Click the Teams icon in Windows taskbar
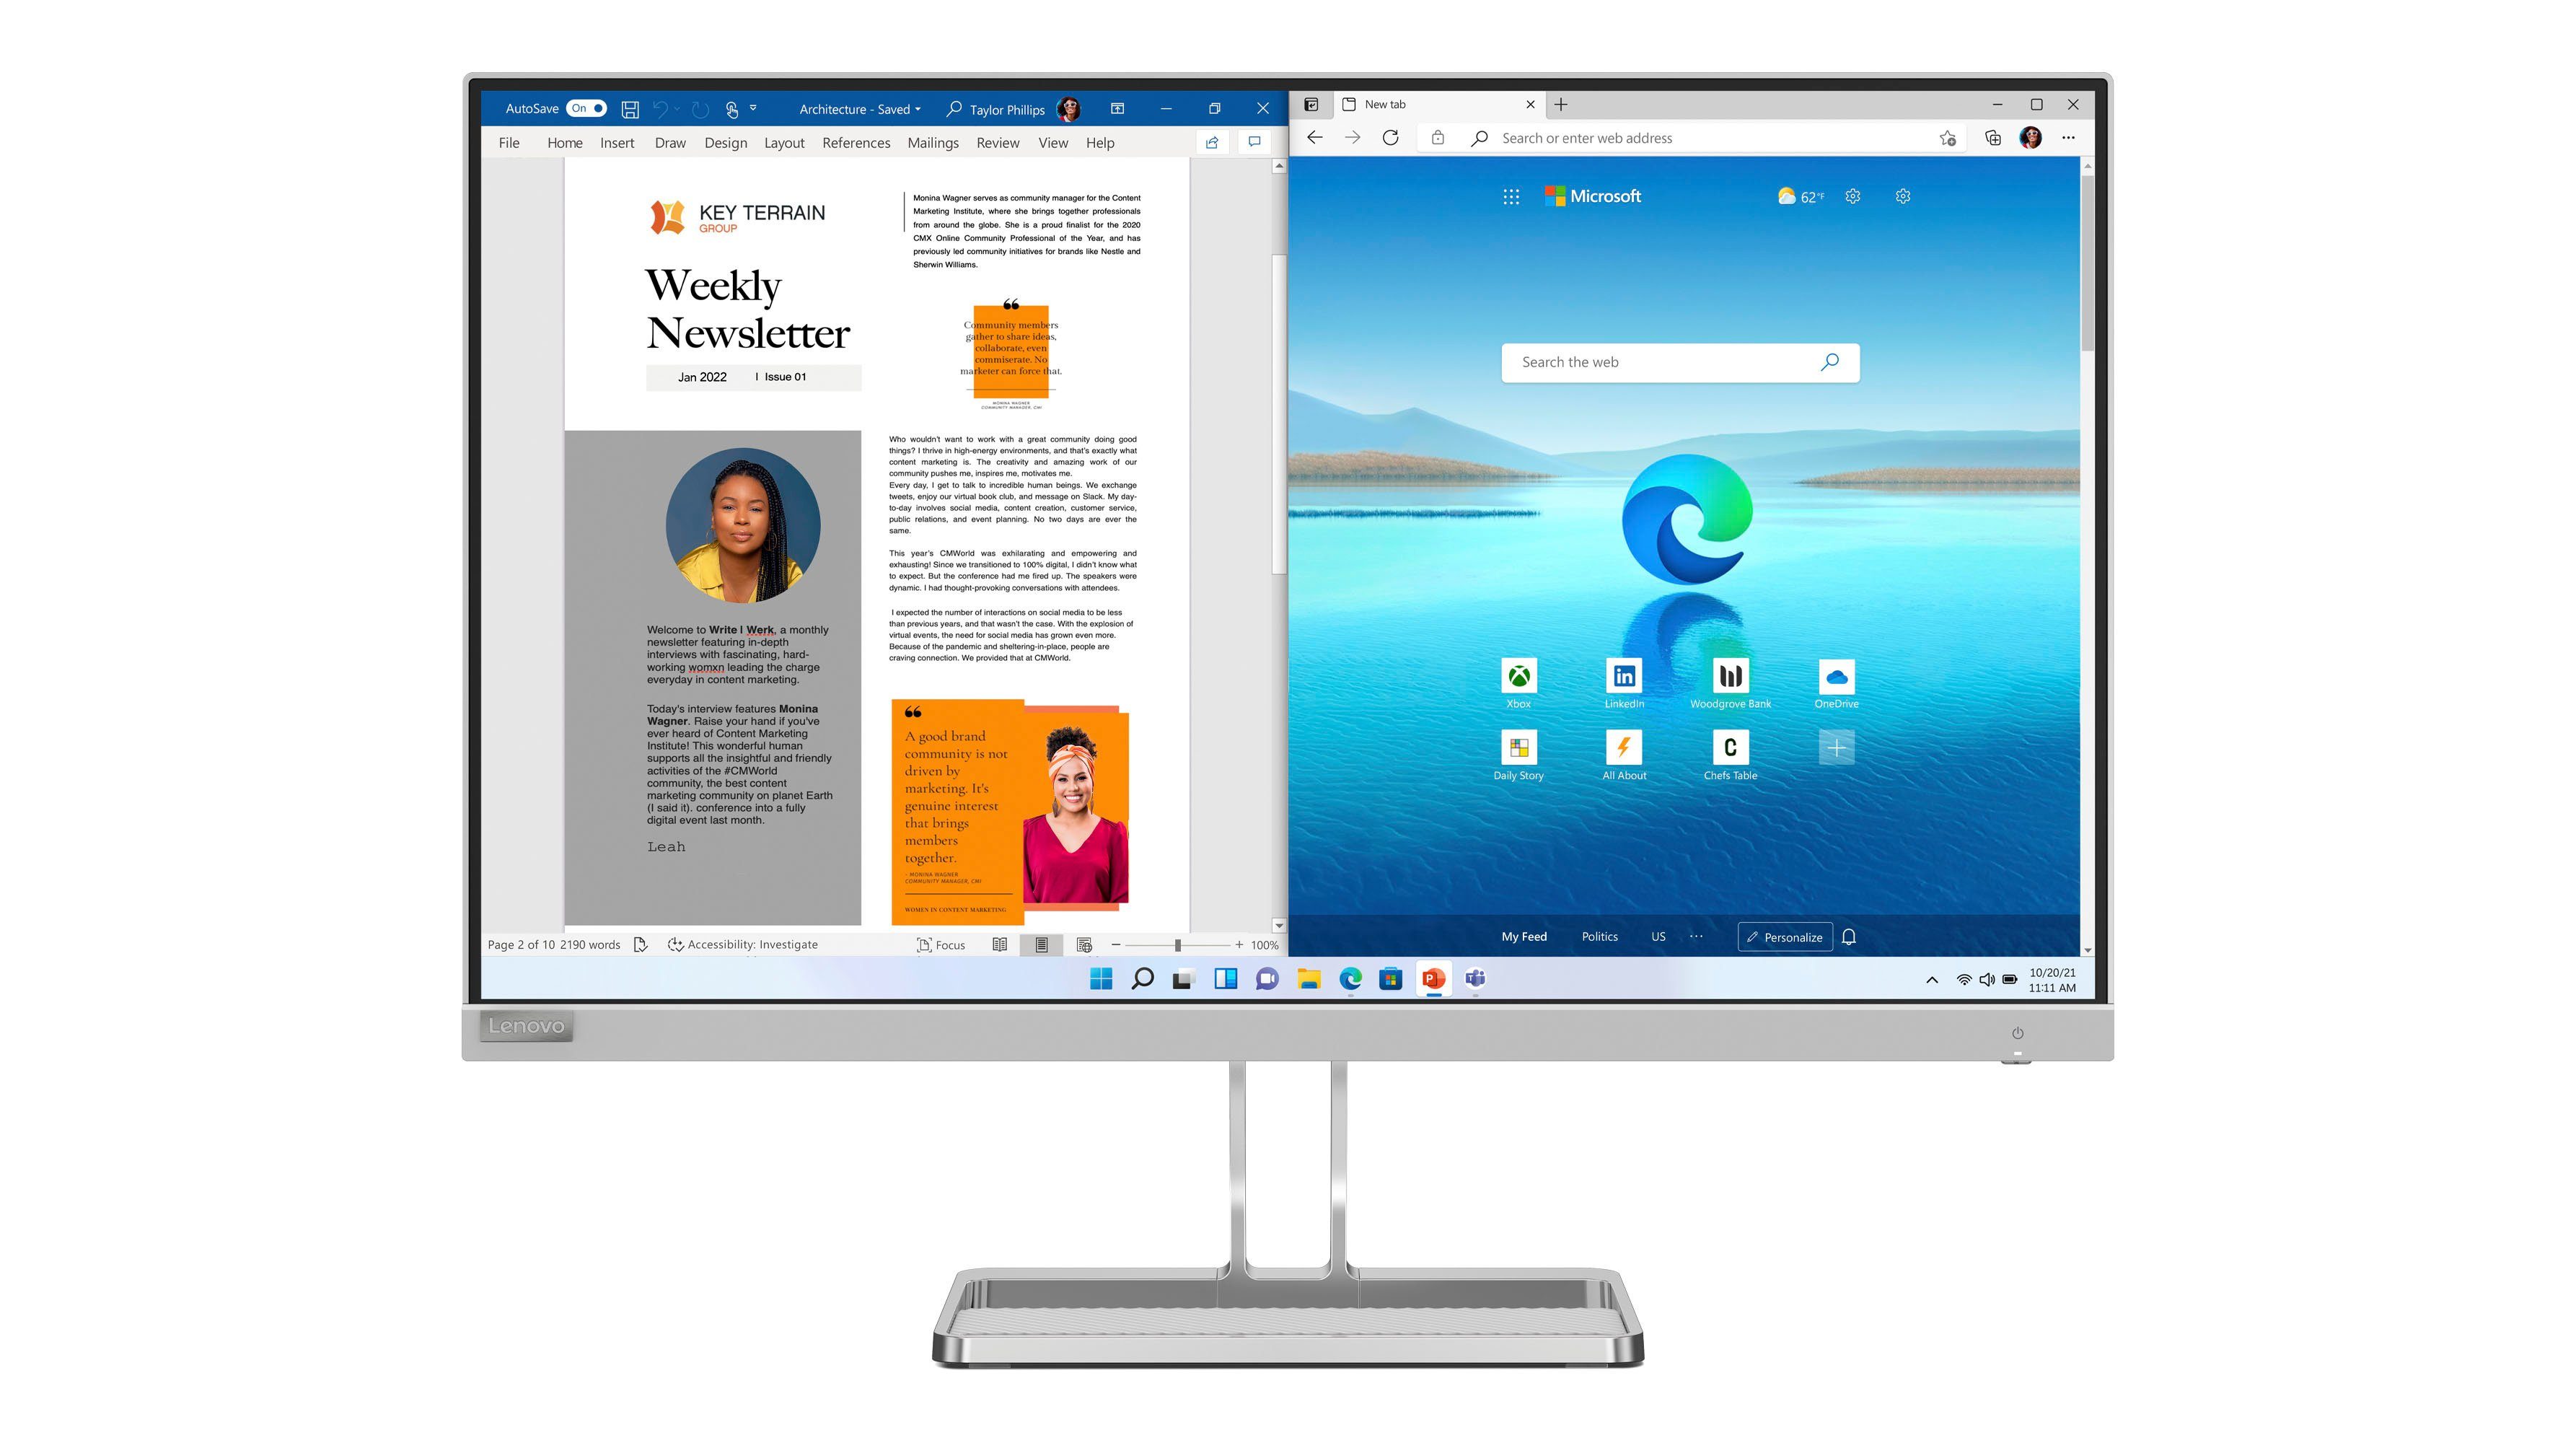Image resolution: width=2576 pixels, height=1443 pixels. [1475, 978]
